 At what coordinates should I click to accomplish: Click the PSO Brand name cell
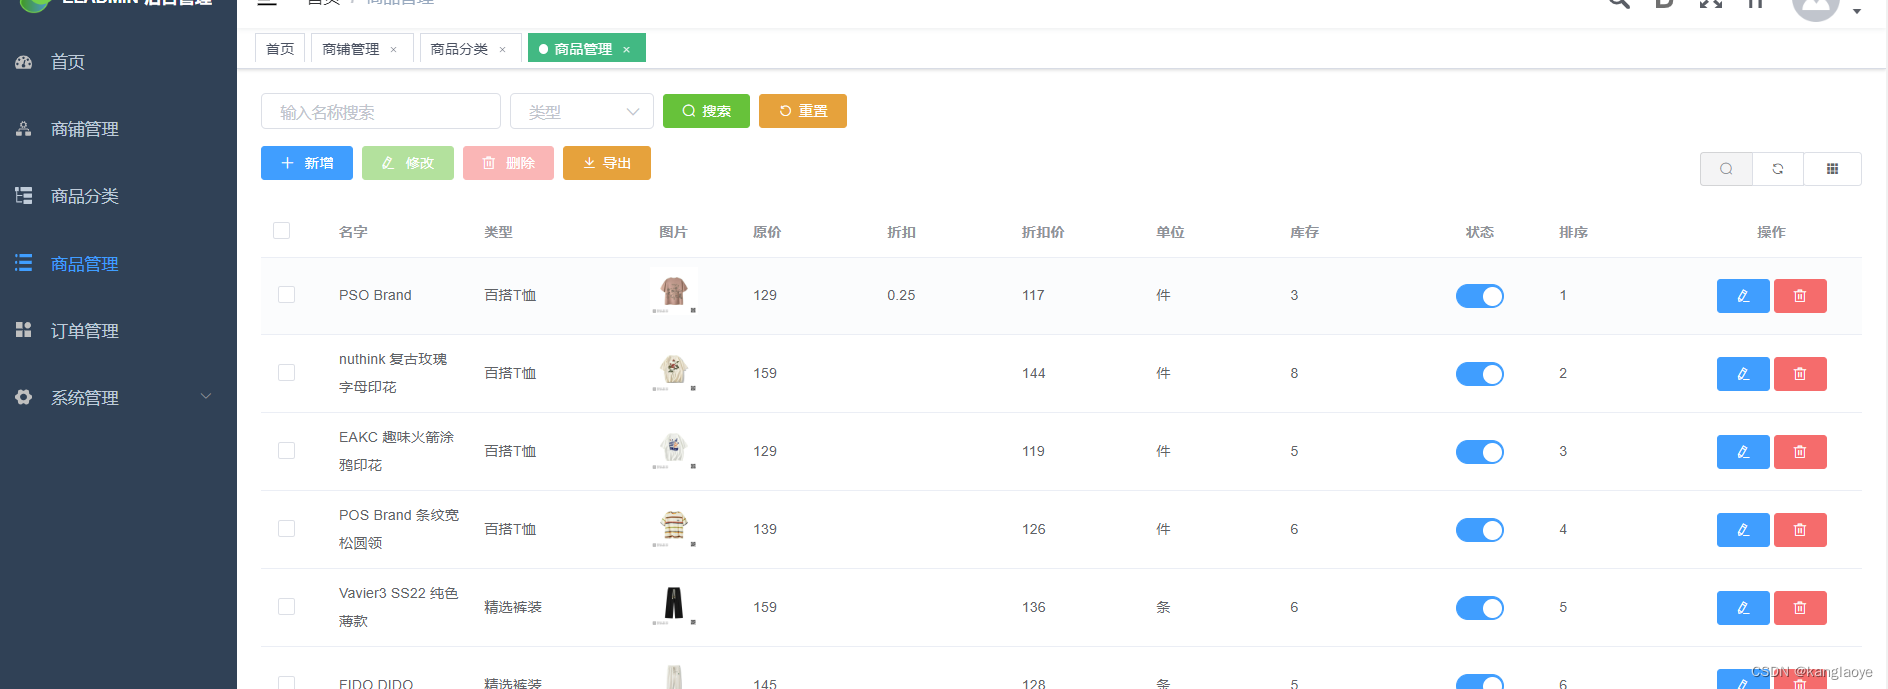[375, 295]
